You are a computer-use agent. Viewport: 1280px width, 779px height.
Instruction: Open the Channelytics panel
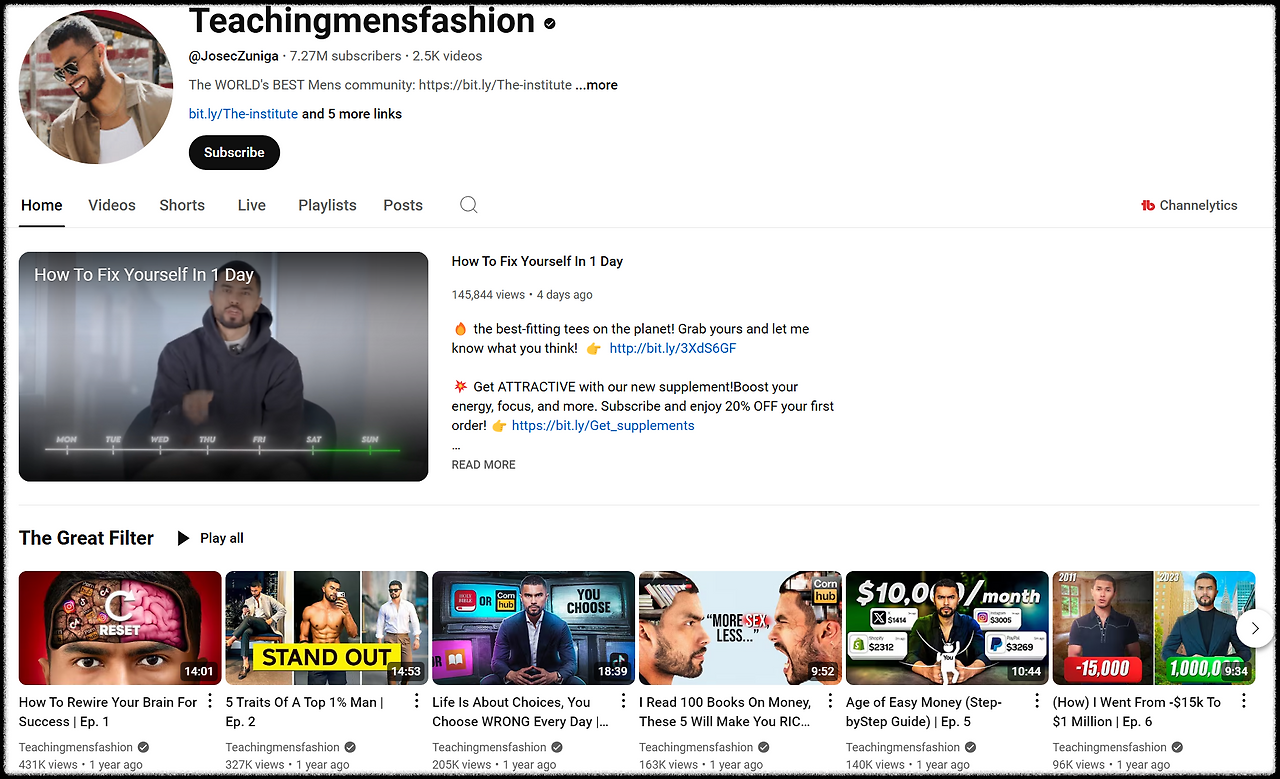tap(1189, 205)
